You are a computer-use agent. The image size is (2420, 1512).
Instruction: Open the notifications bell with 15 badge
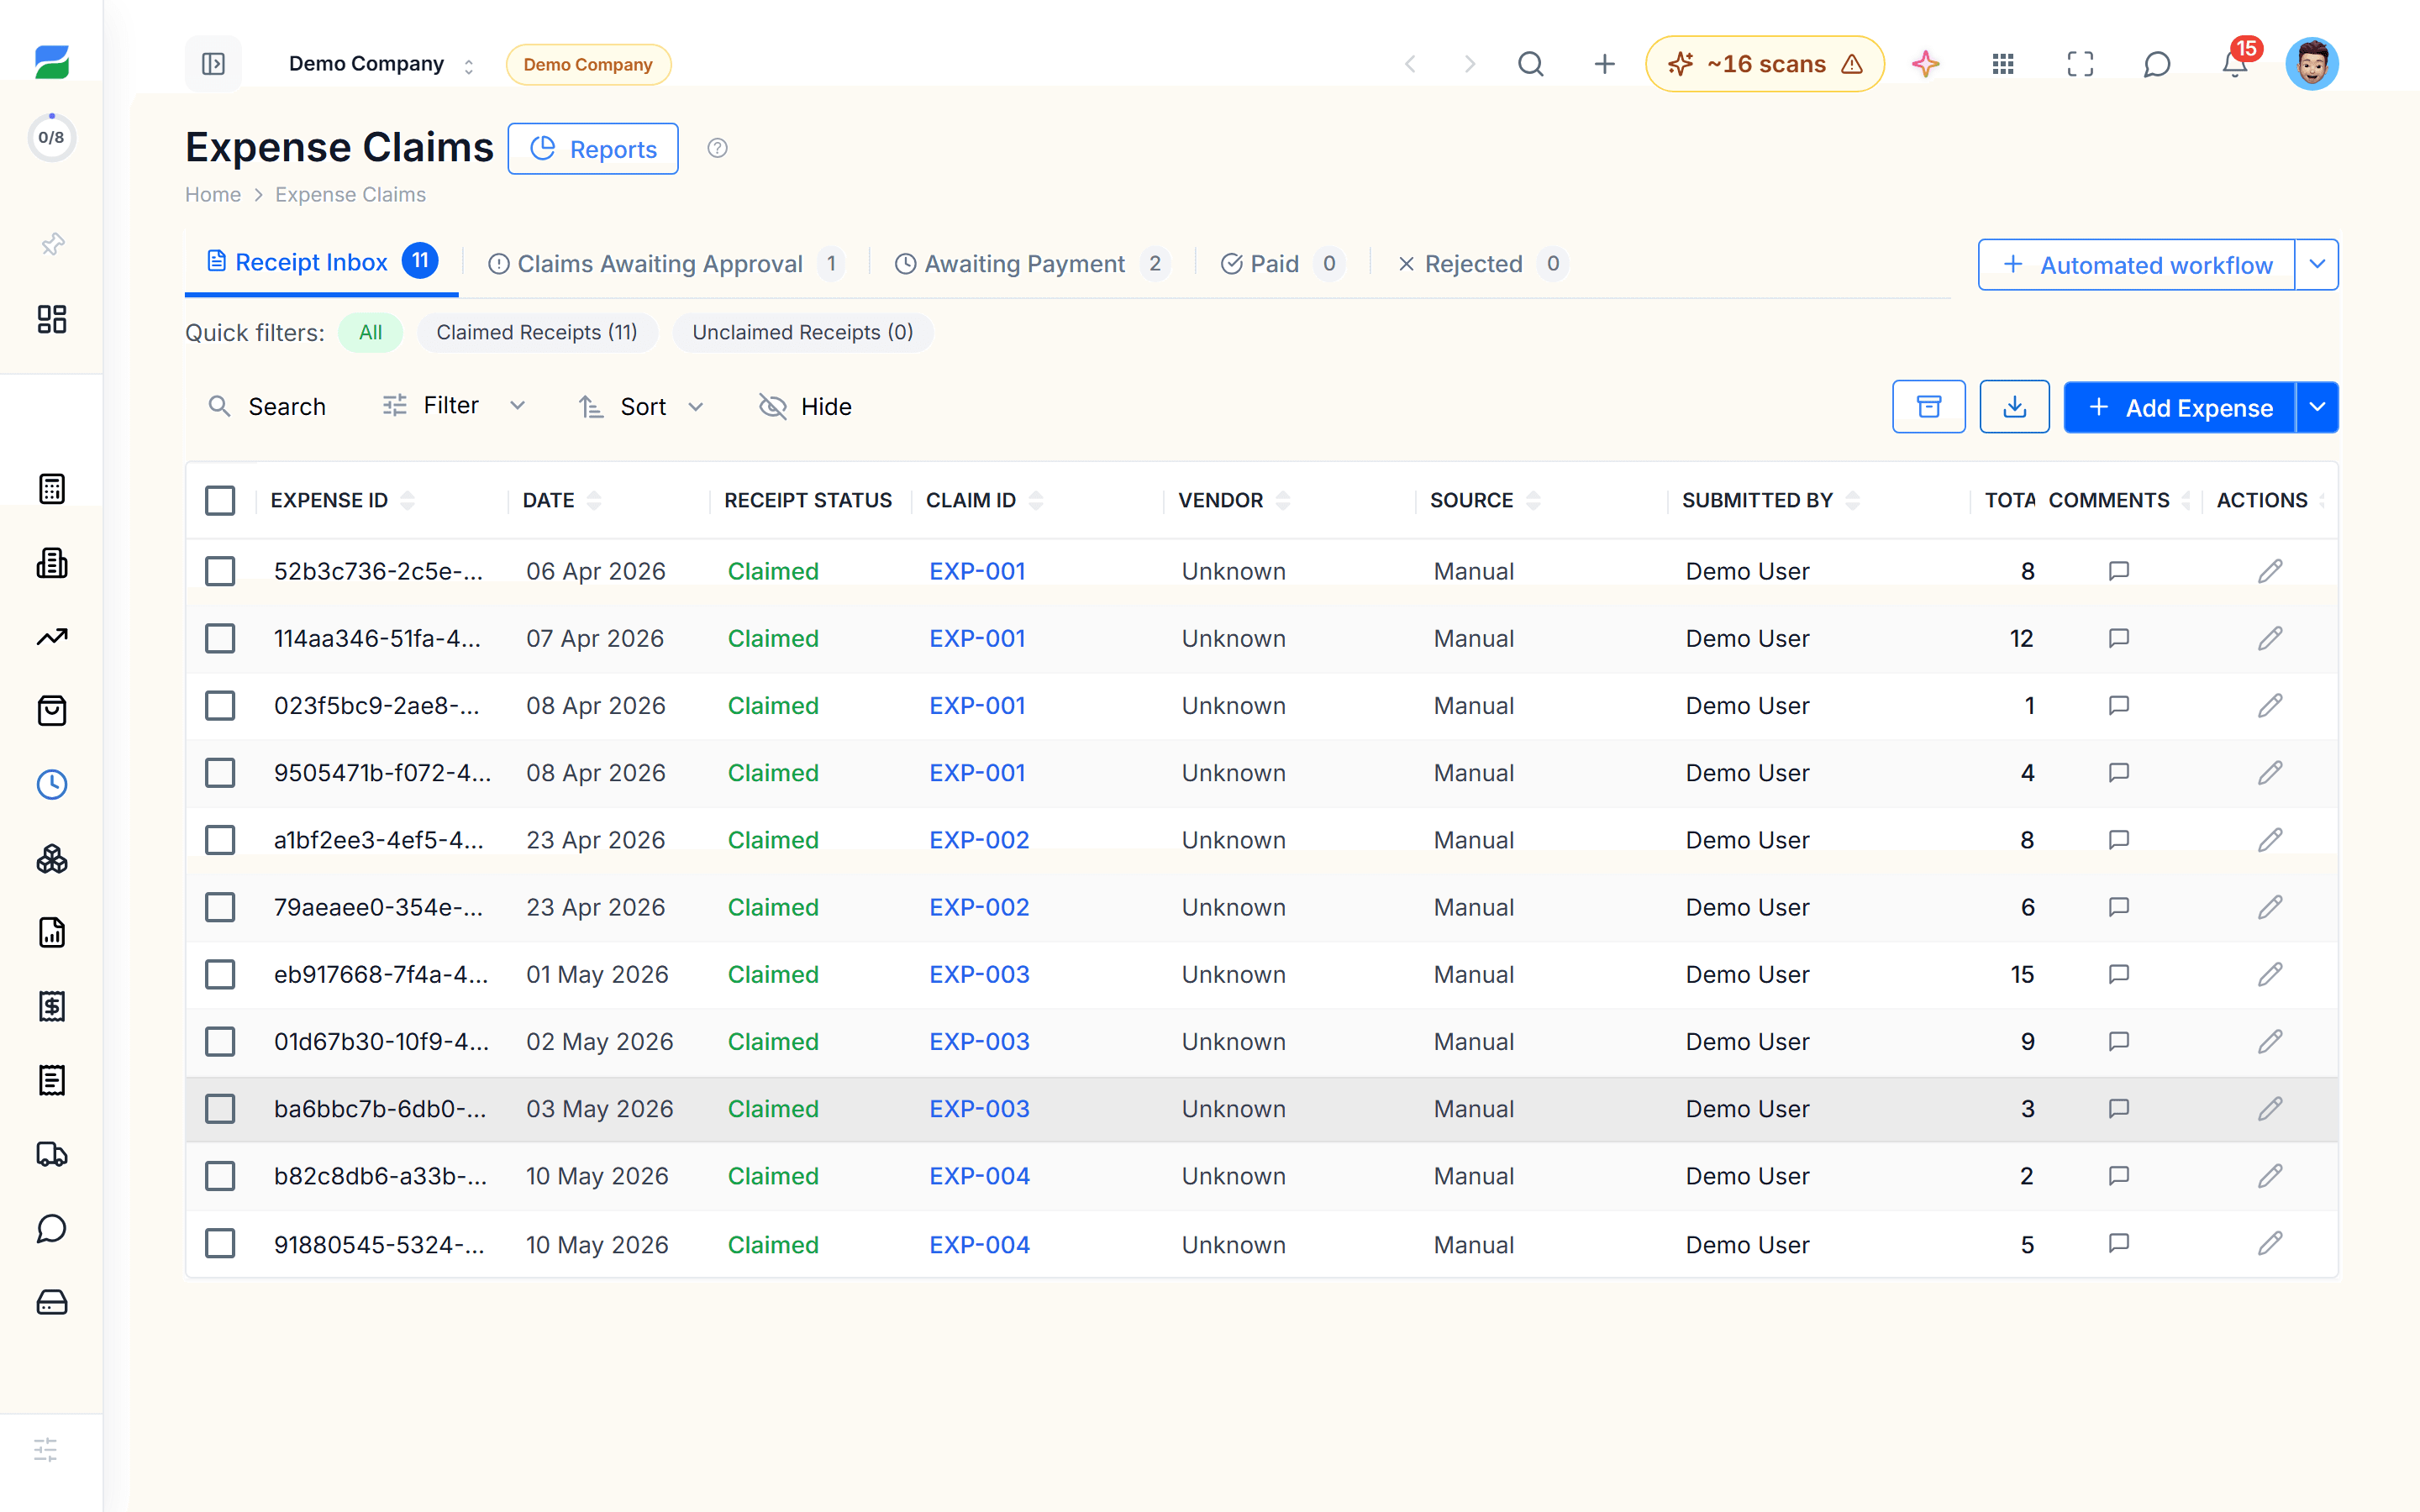pyautogui.click(x=2235, y=64)
